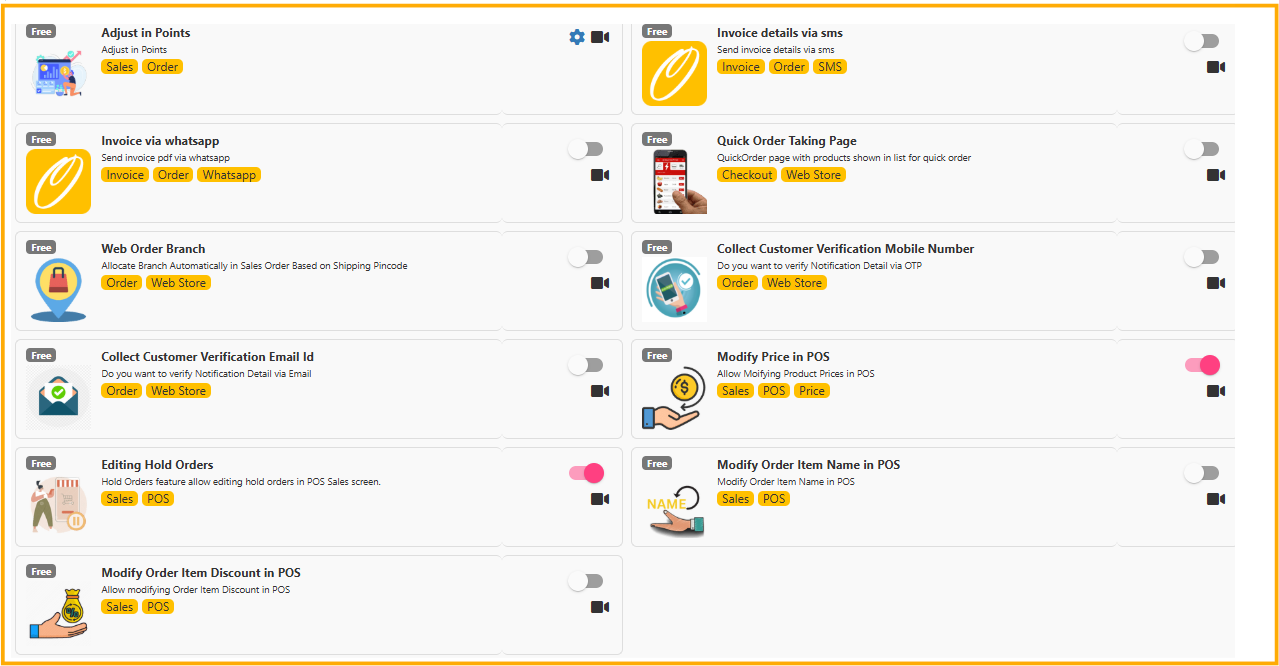Play video tutorial for Adjust in Points
Viewport: 1279px width, 666px height.
pyautogui.click(x=600, y=36)
